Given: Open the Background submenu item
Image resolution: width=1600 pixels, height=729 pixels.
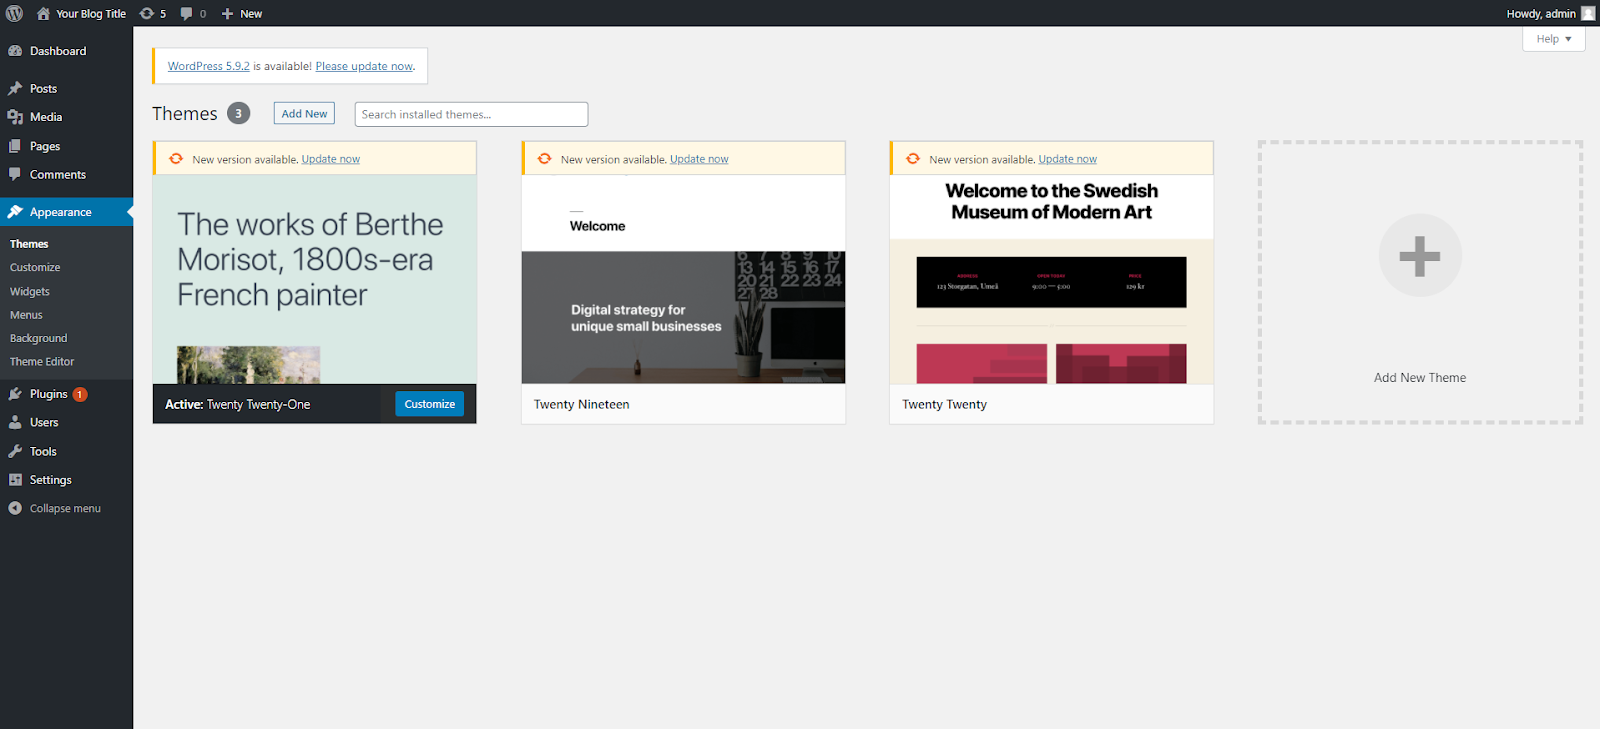Looking at the screenshot, I should click(39, 338).
